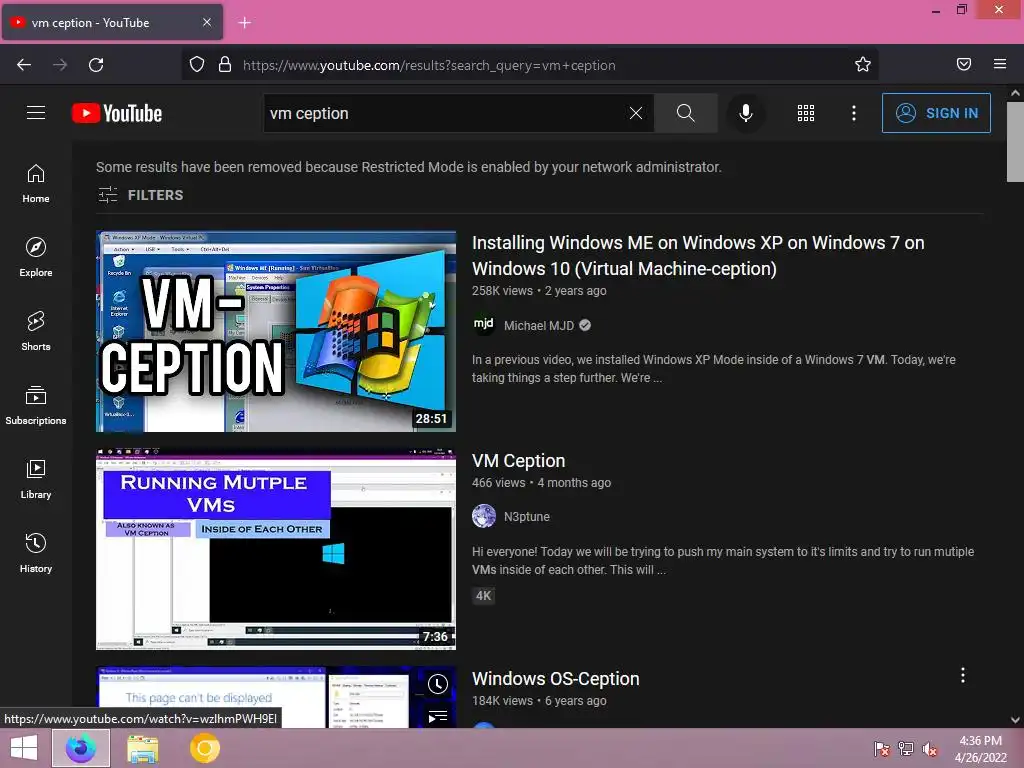
Task: Open the muted volume tray icon
Action: point(930,748)
